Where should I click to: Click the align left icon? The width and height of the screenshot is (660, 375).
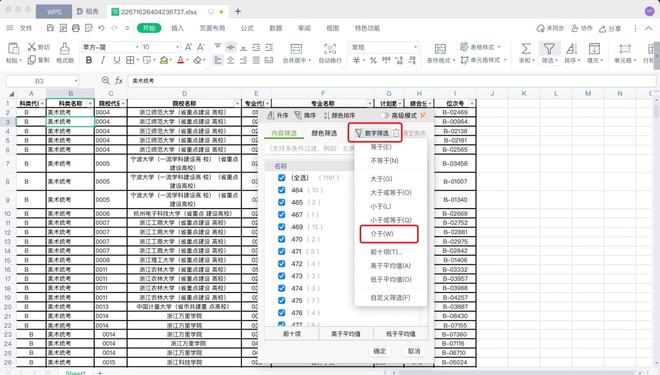click(x=218, y=60)
